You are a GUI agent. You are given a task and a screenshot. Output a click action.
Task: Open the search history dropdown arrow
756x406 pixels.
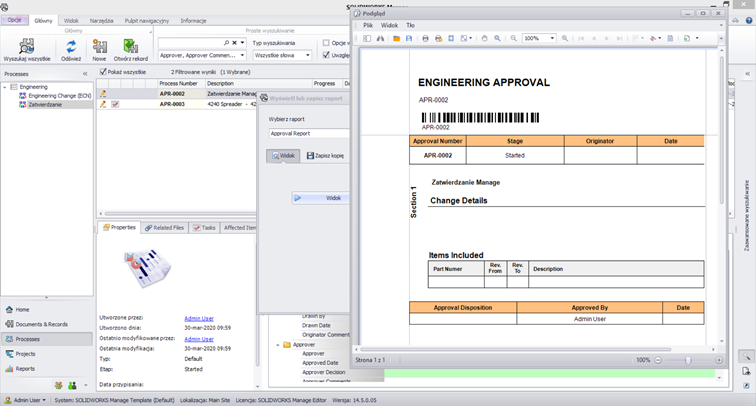point(242,43)
